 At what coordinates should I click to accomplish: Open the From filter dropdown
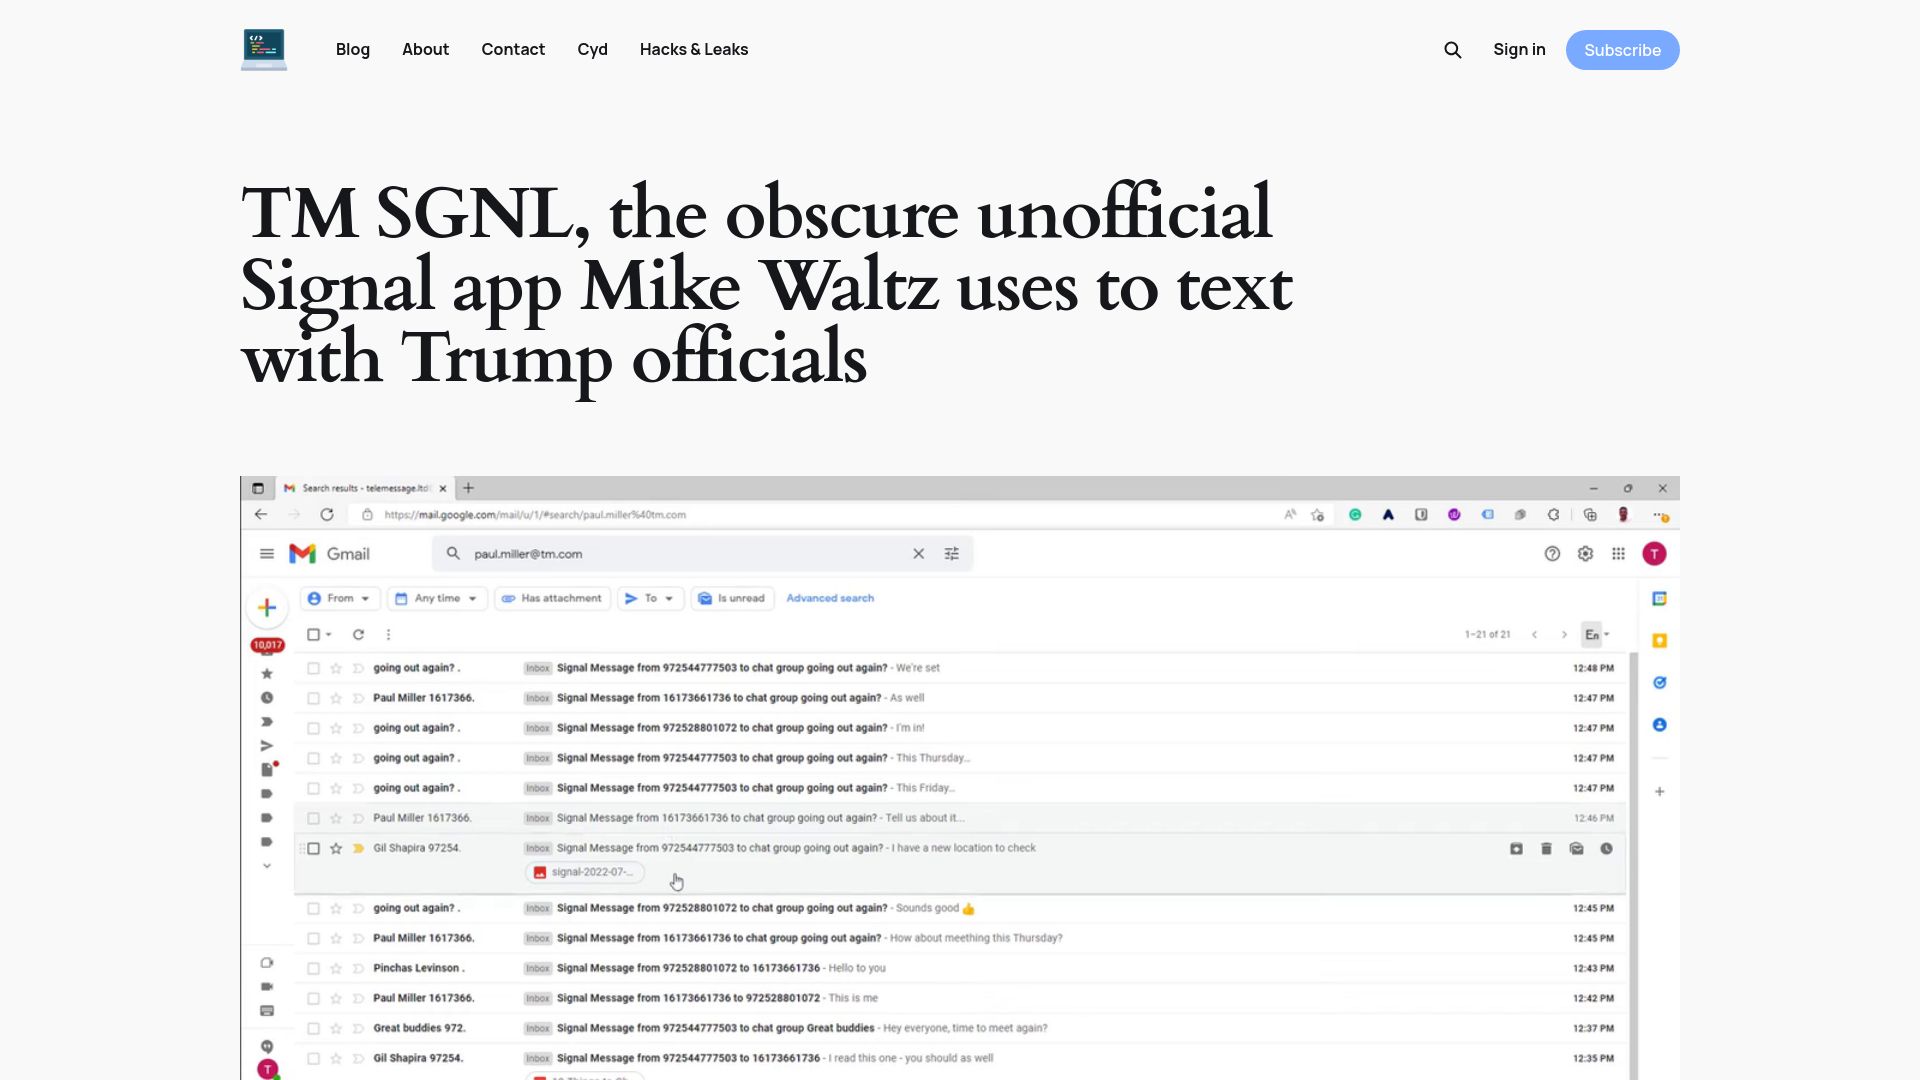(340, 598)
